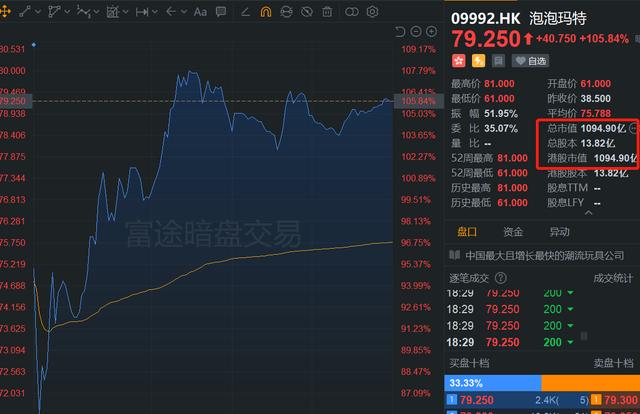The width and height of the screenshot is (640, 414).
Task: Select the trend line drawing tool
Action: 24,12
